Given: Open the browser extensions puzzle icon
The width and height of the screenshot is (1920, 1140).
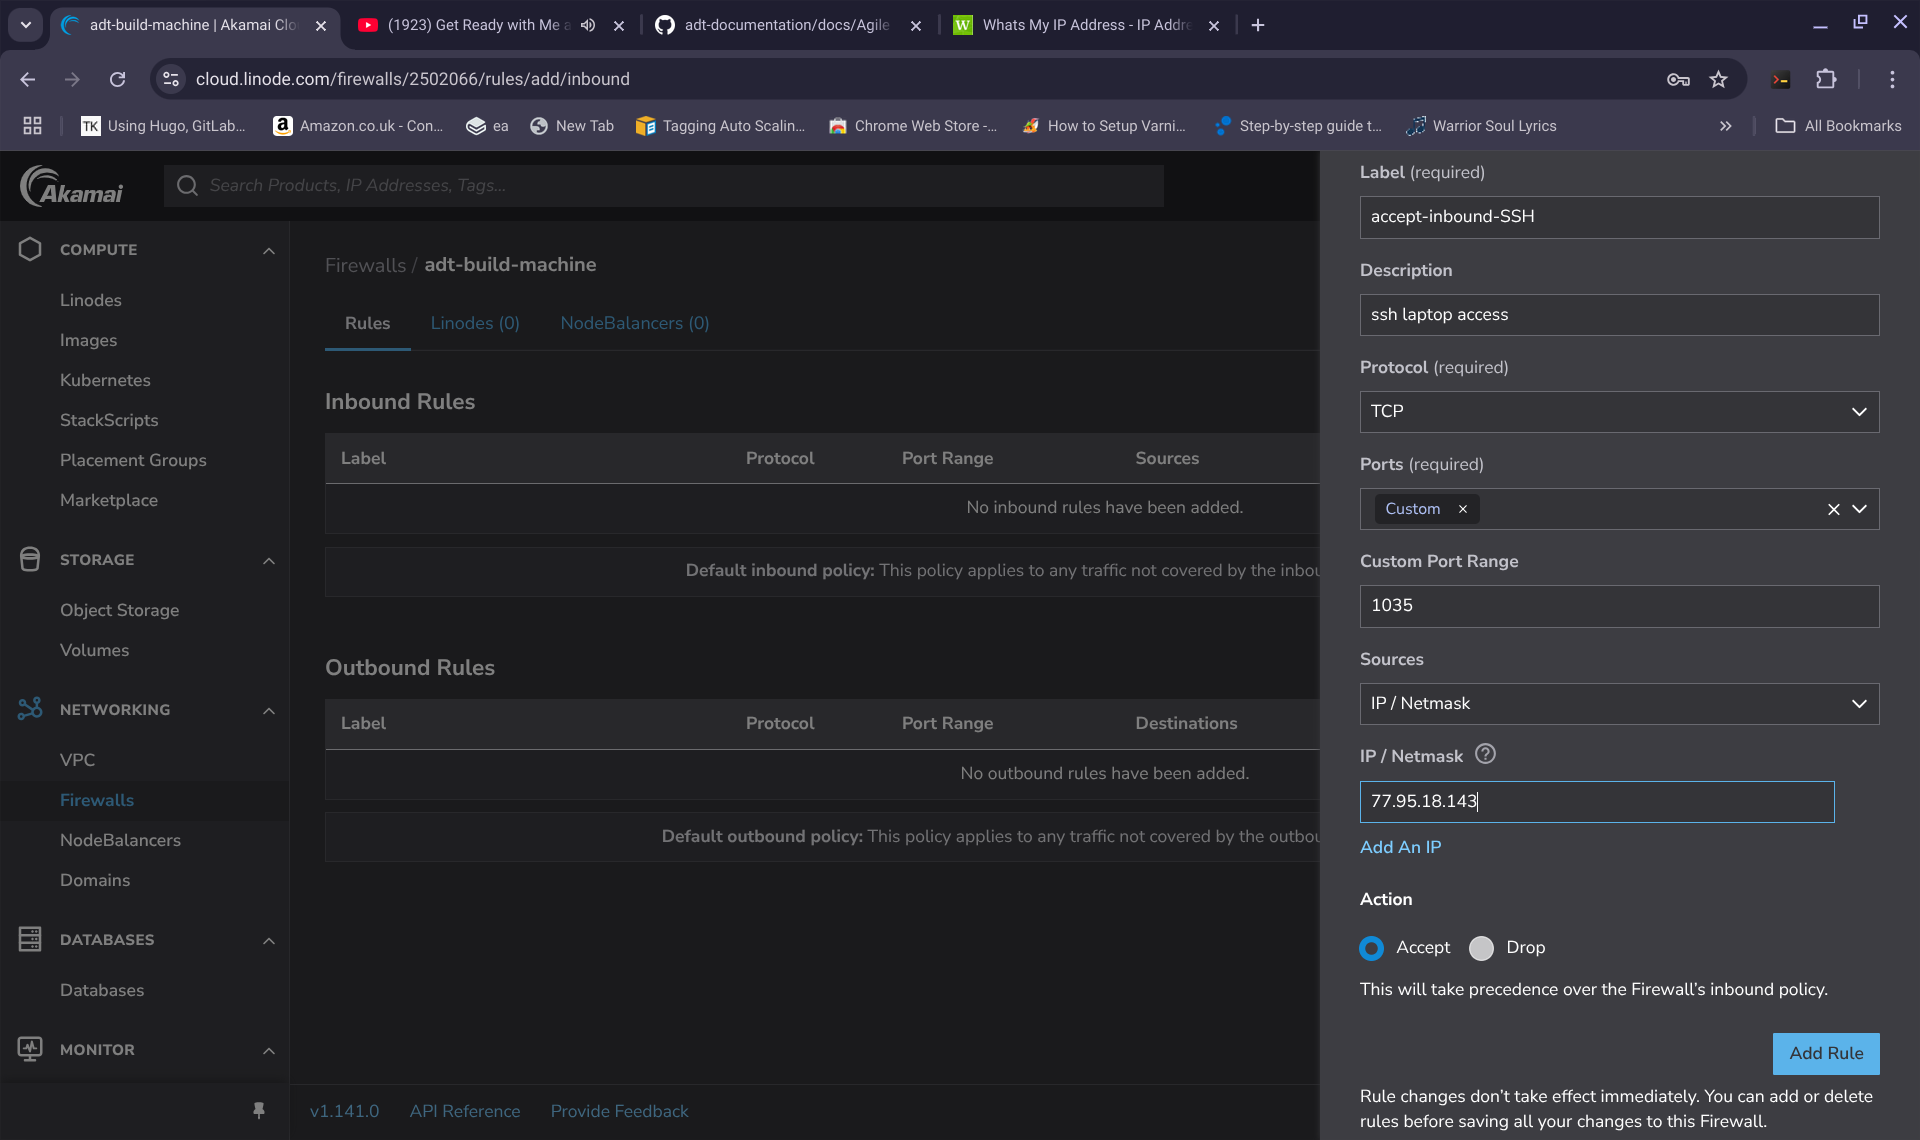Looking at the screenshot, I should click(1826, 79).
